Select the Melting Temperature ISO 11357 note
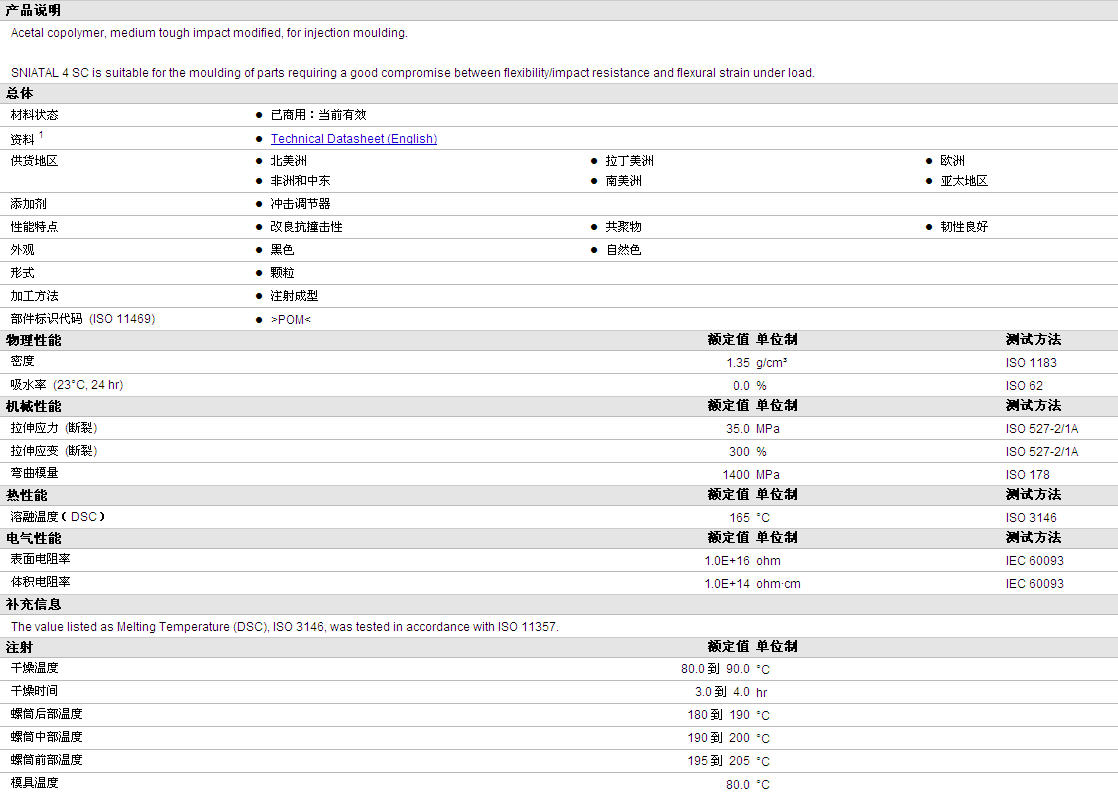Image resolution: width=1118 pixels, height=794 pixels. point(285,627)
